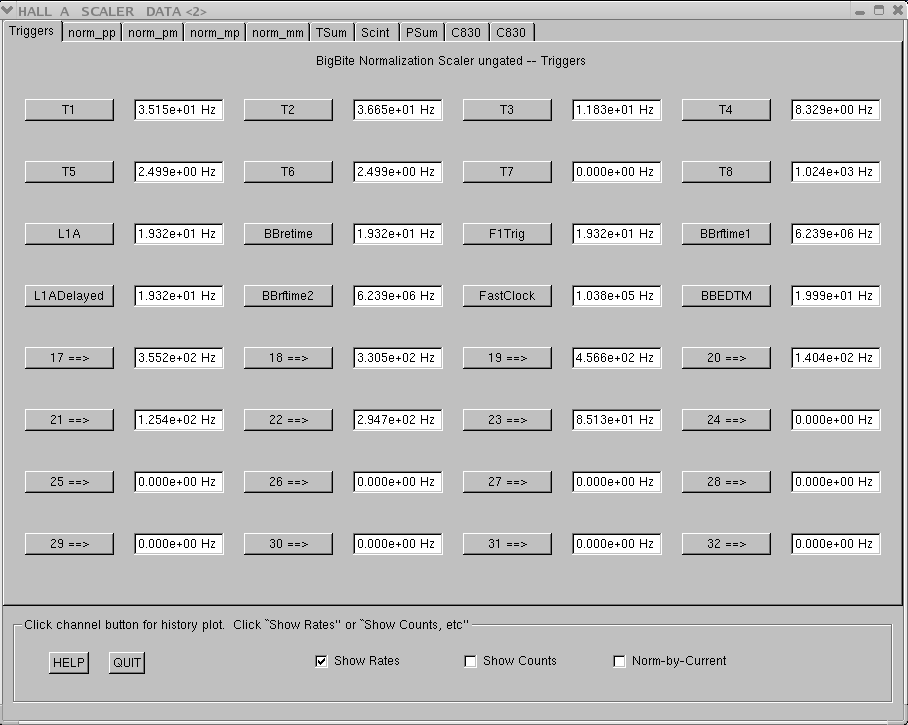Click the BBretime channel button
Screen dimensions: 908x725
pos(288,234)
